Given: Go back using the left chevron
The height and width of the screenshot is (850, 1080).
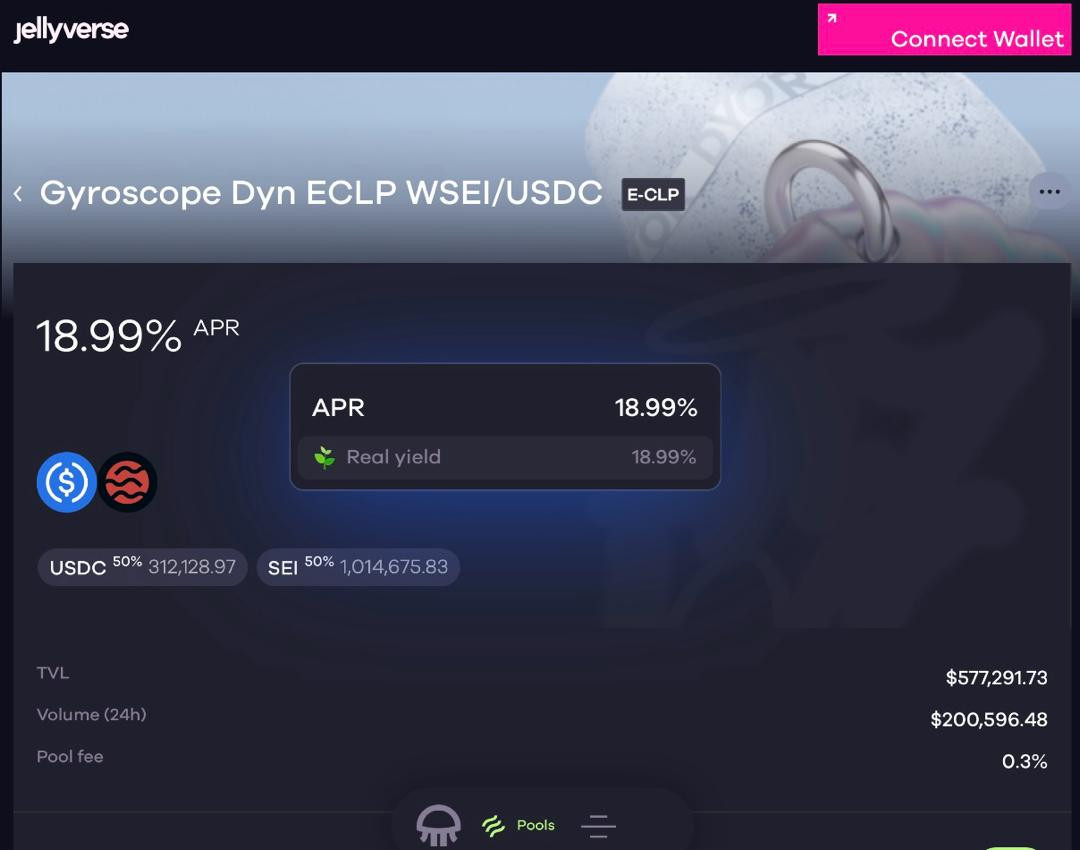Looking at the screenshot, I should [18, 194].
